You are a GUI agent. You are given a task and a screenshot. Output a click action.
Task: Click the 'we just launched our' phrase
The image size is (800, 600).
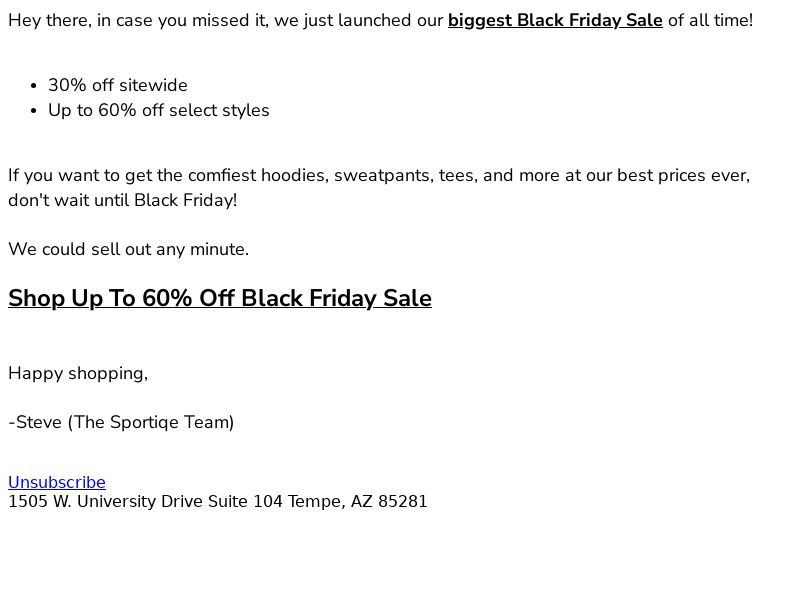pos(359,20)
